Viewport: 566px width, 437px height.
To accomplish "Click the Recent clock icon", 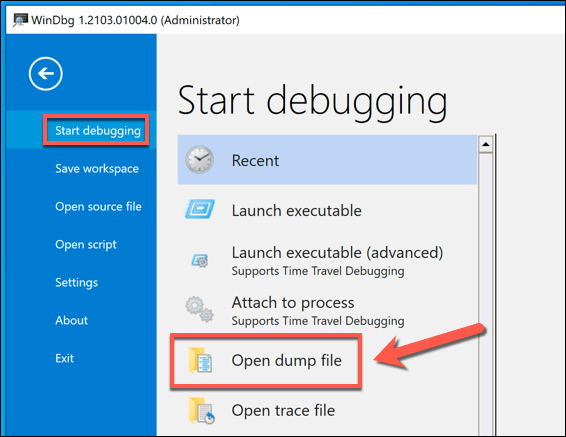I will click(x=200, y=159).
